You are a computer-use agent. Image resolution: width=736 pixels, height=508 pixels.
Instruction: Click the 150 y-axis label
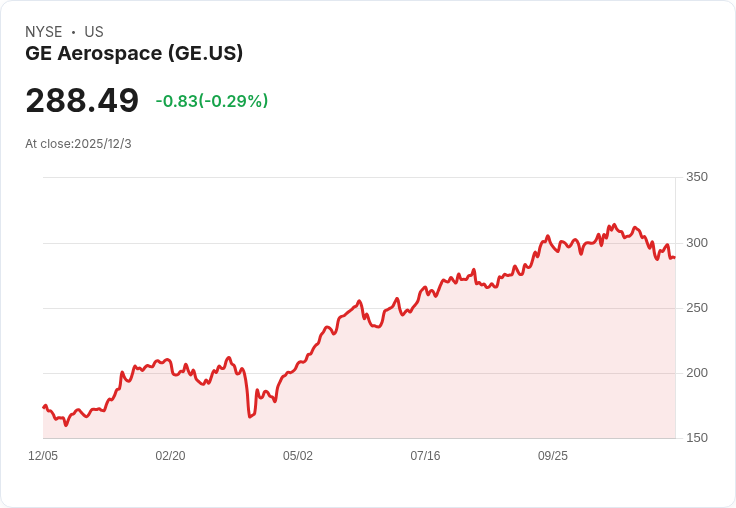[696, 438]
